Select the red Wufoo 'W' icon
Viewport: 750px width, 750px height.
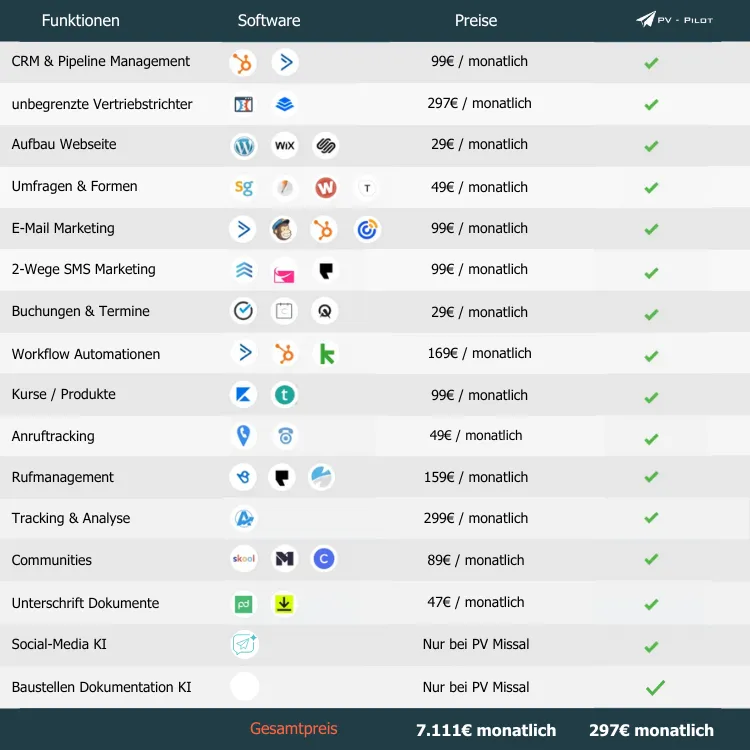[326, 188]
